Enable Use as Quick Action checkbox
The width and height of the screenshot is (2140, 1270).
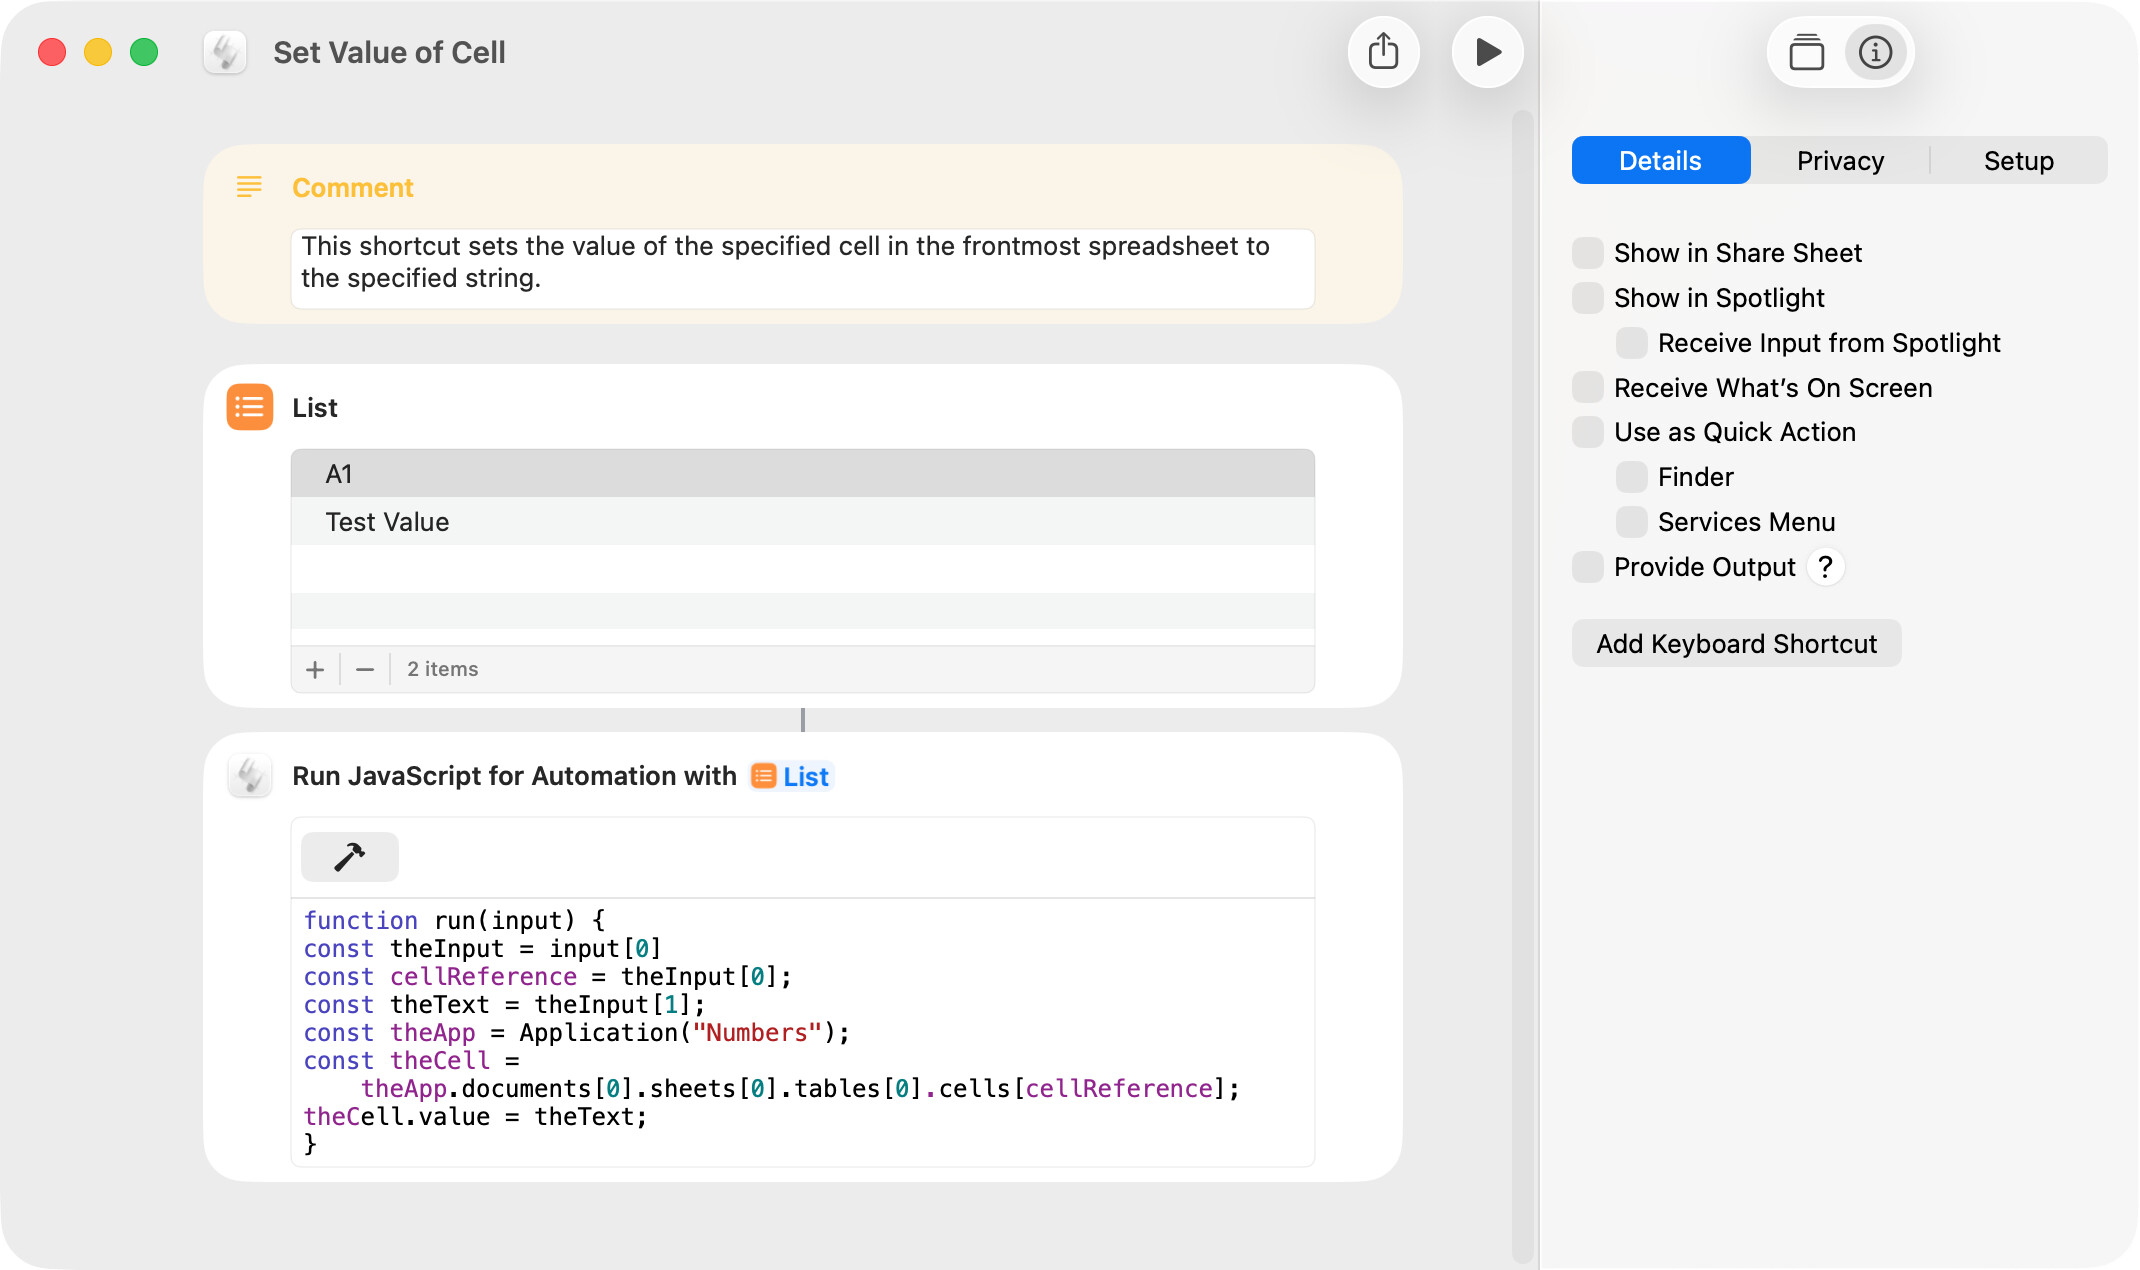pyautogui.click(x=1587, y=432)
